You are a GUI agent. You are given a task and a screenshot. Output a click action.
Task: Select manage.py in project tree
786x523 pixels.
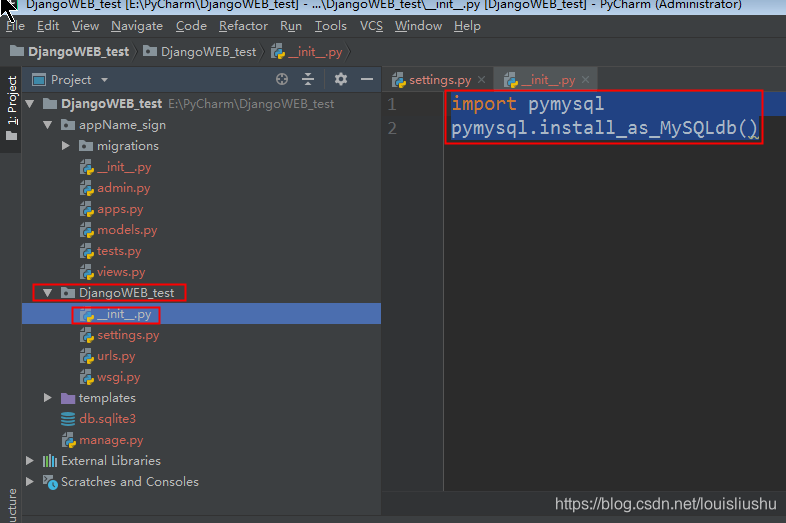(102, 440)
